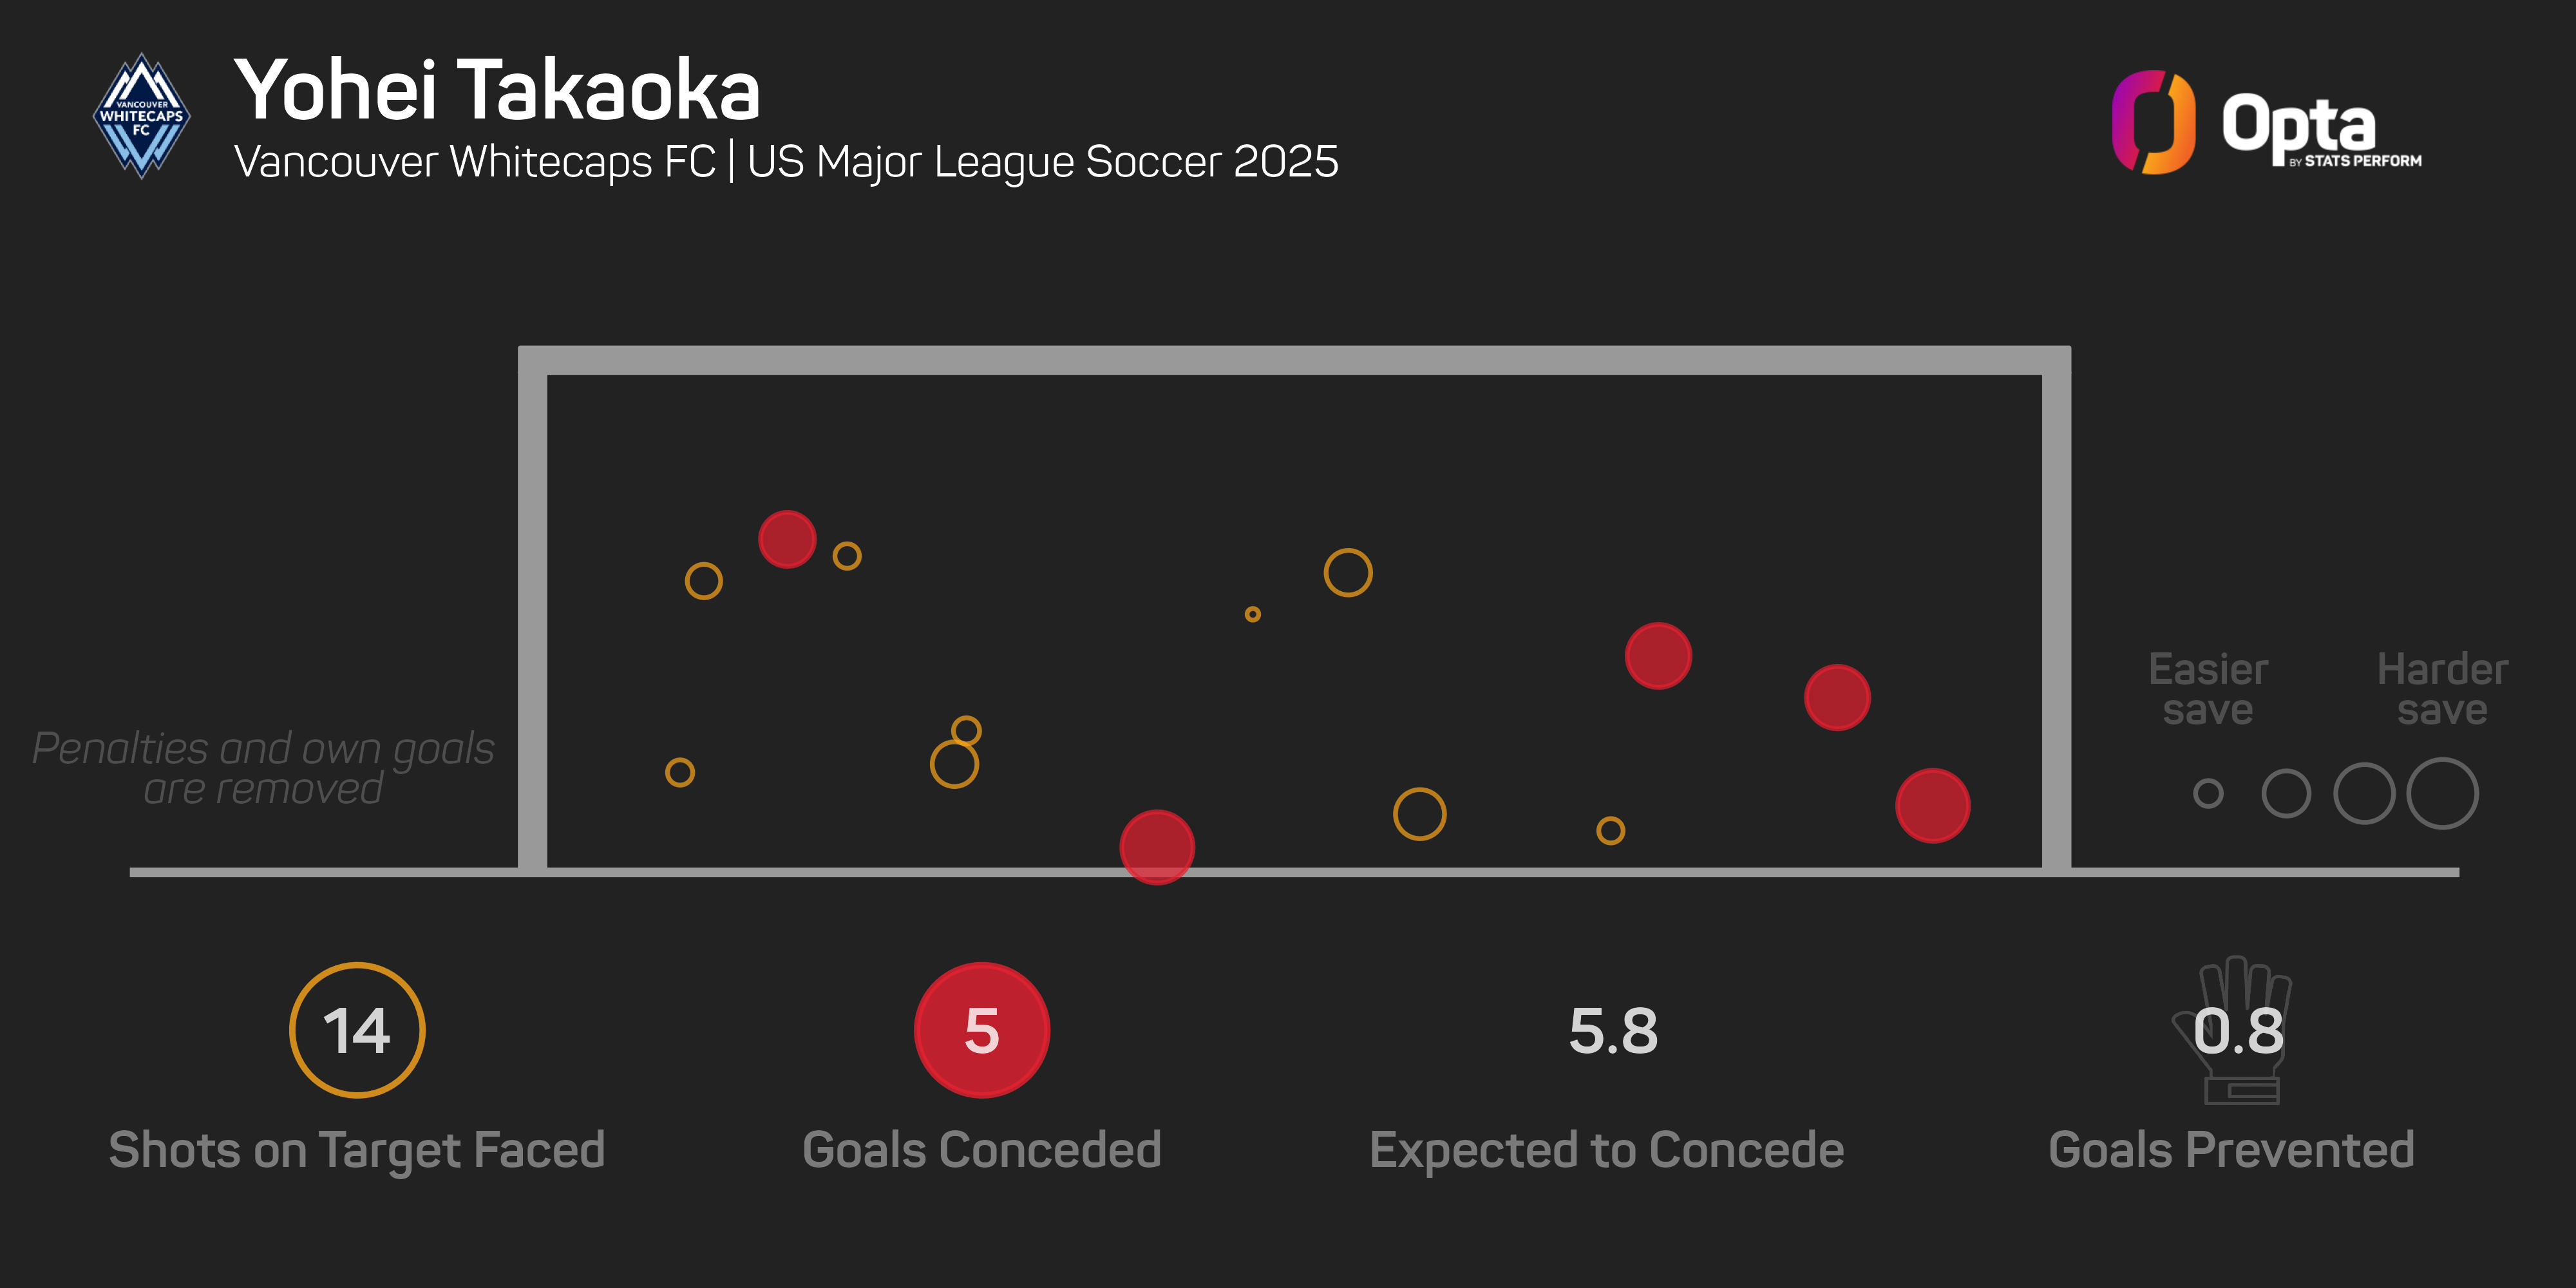Select the orange circle showing 14
The image size is (2576, 1288).
point(357,1030)
